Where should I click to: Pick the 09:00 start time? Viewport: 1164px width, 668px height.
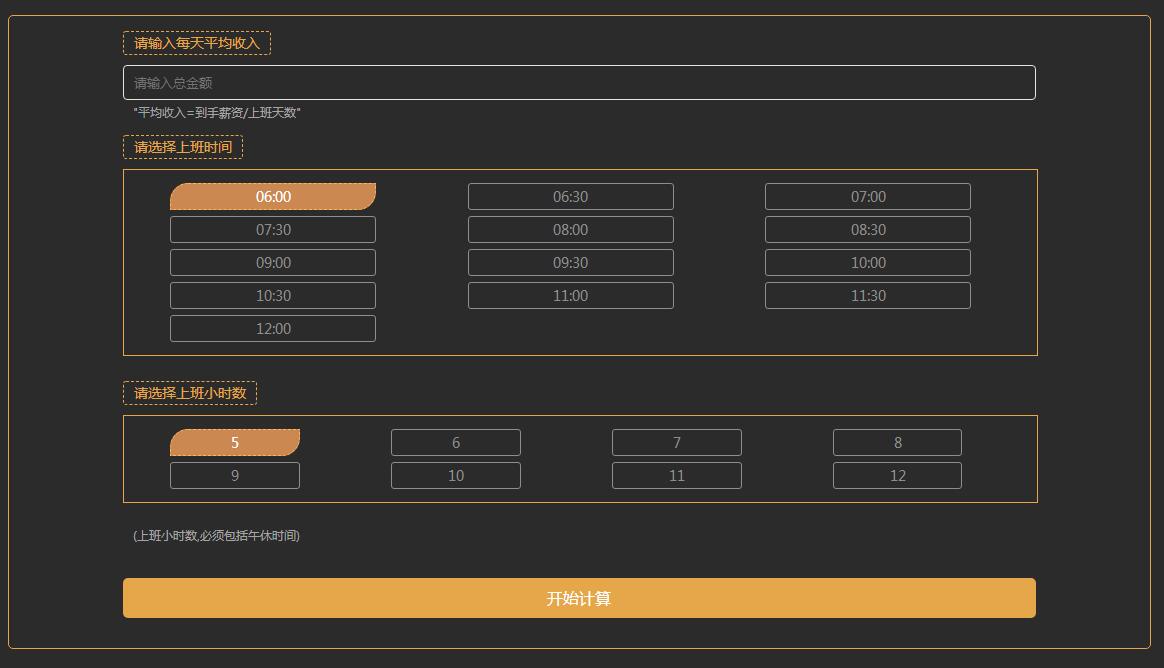(273, 263)
